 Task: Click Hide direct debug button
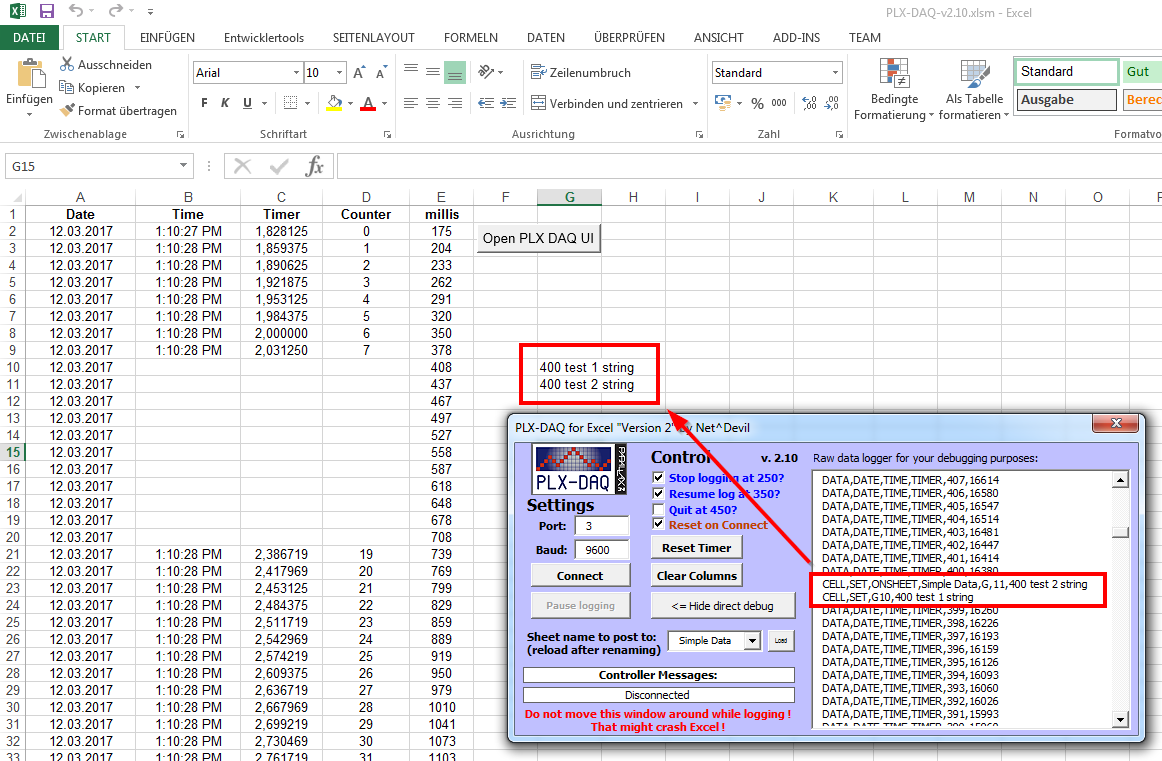723,606
